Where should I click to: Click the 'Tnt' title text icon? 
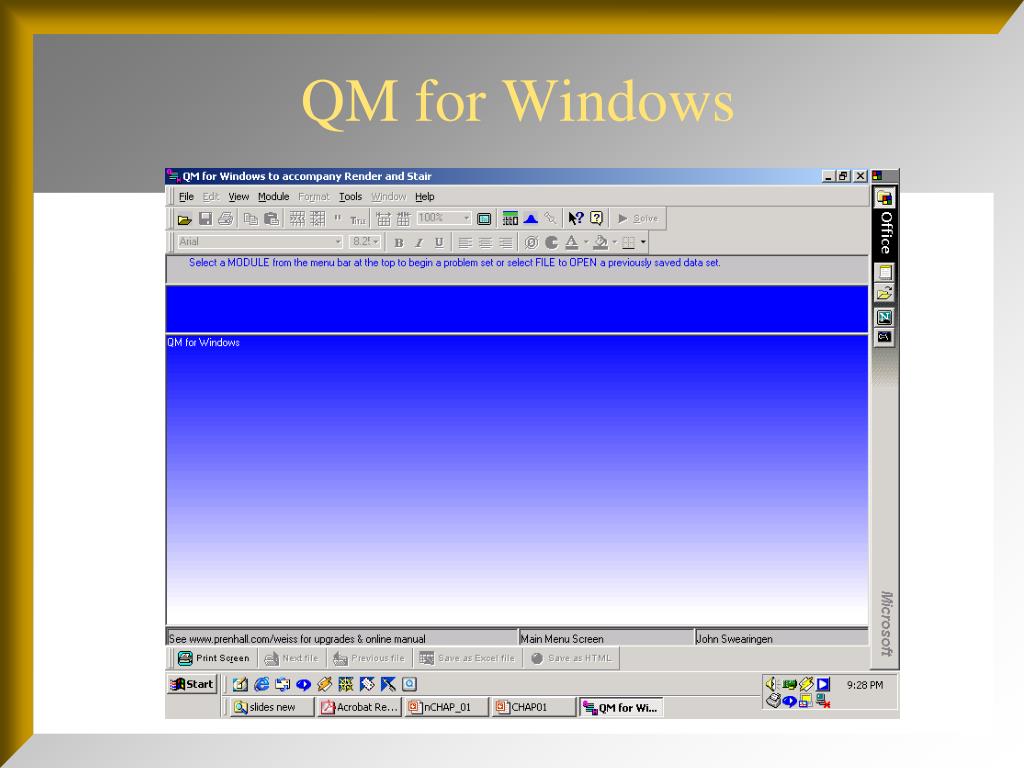pyautogui.click(x=358, y=219)
